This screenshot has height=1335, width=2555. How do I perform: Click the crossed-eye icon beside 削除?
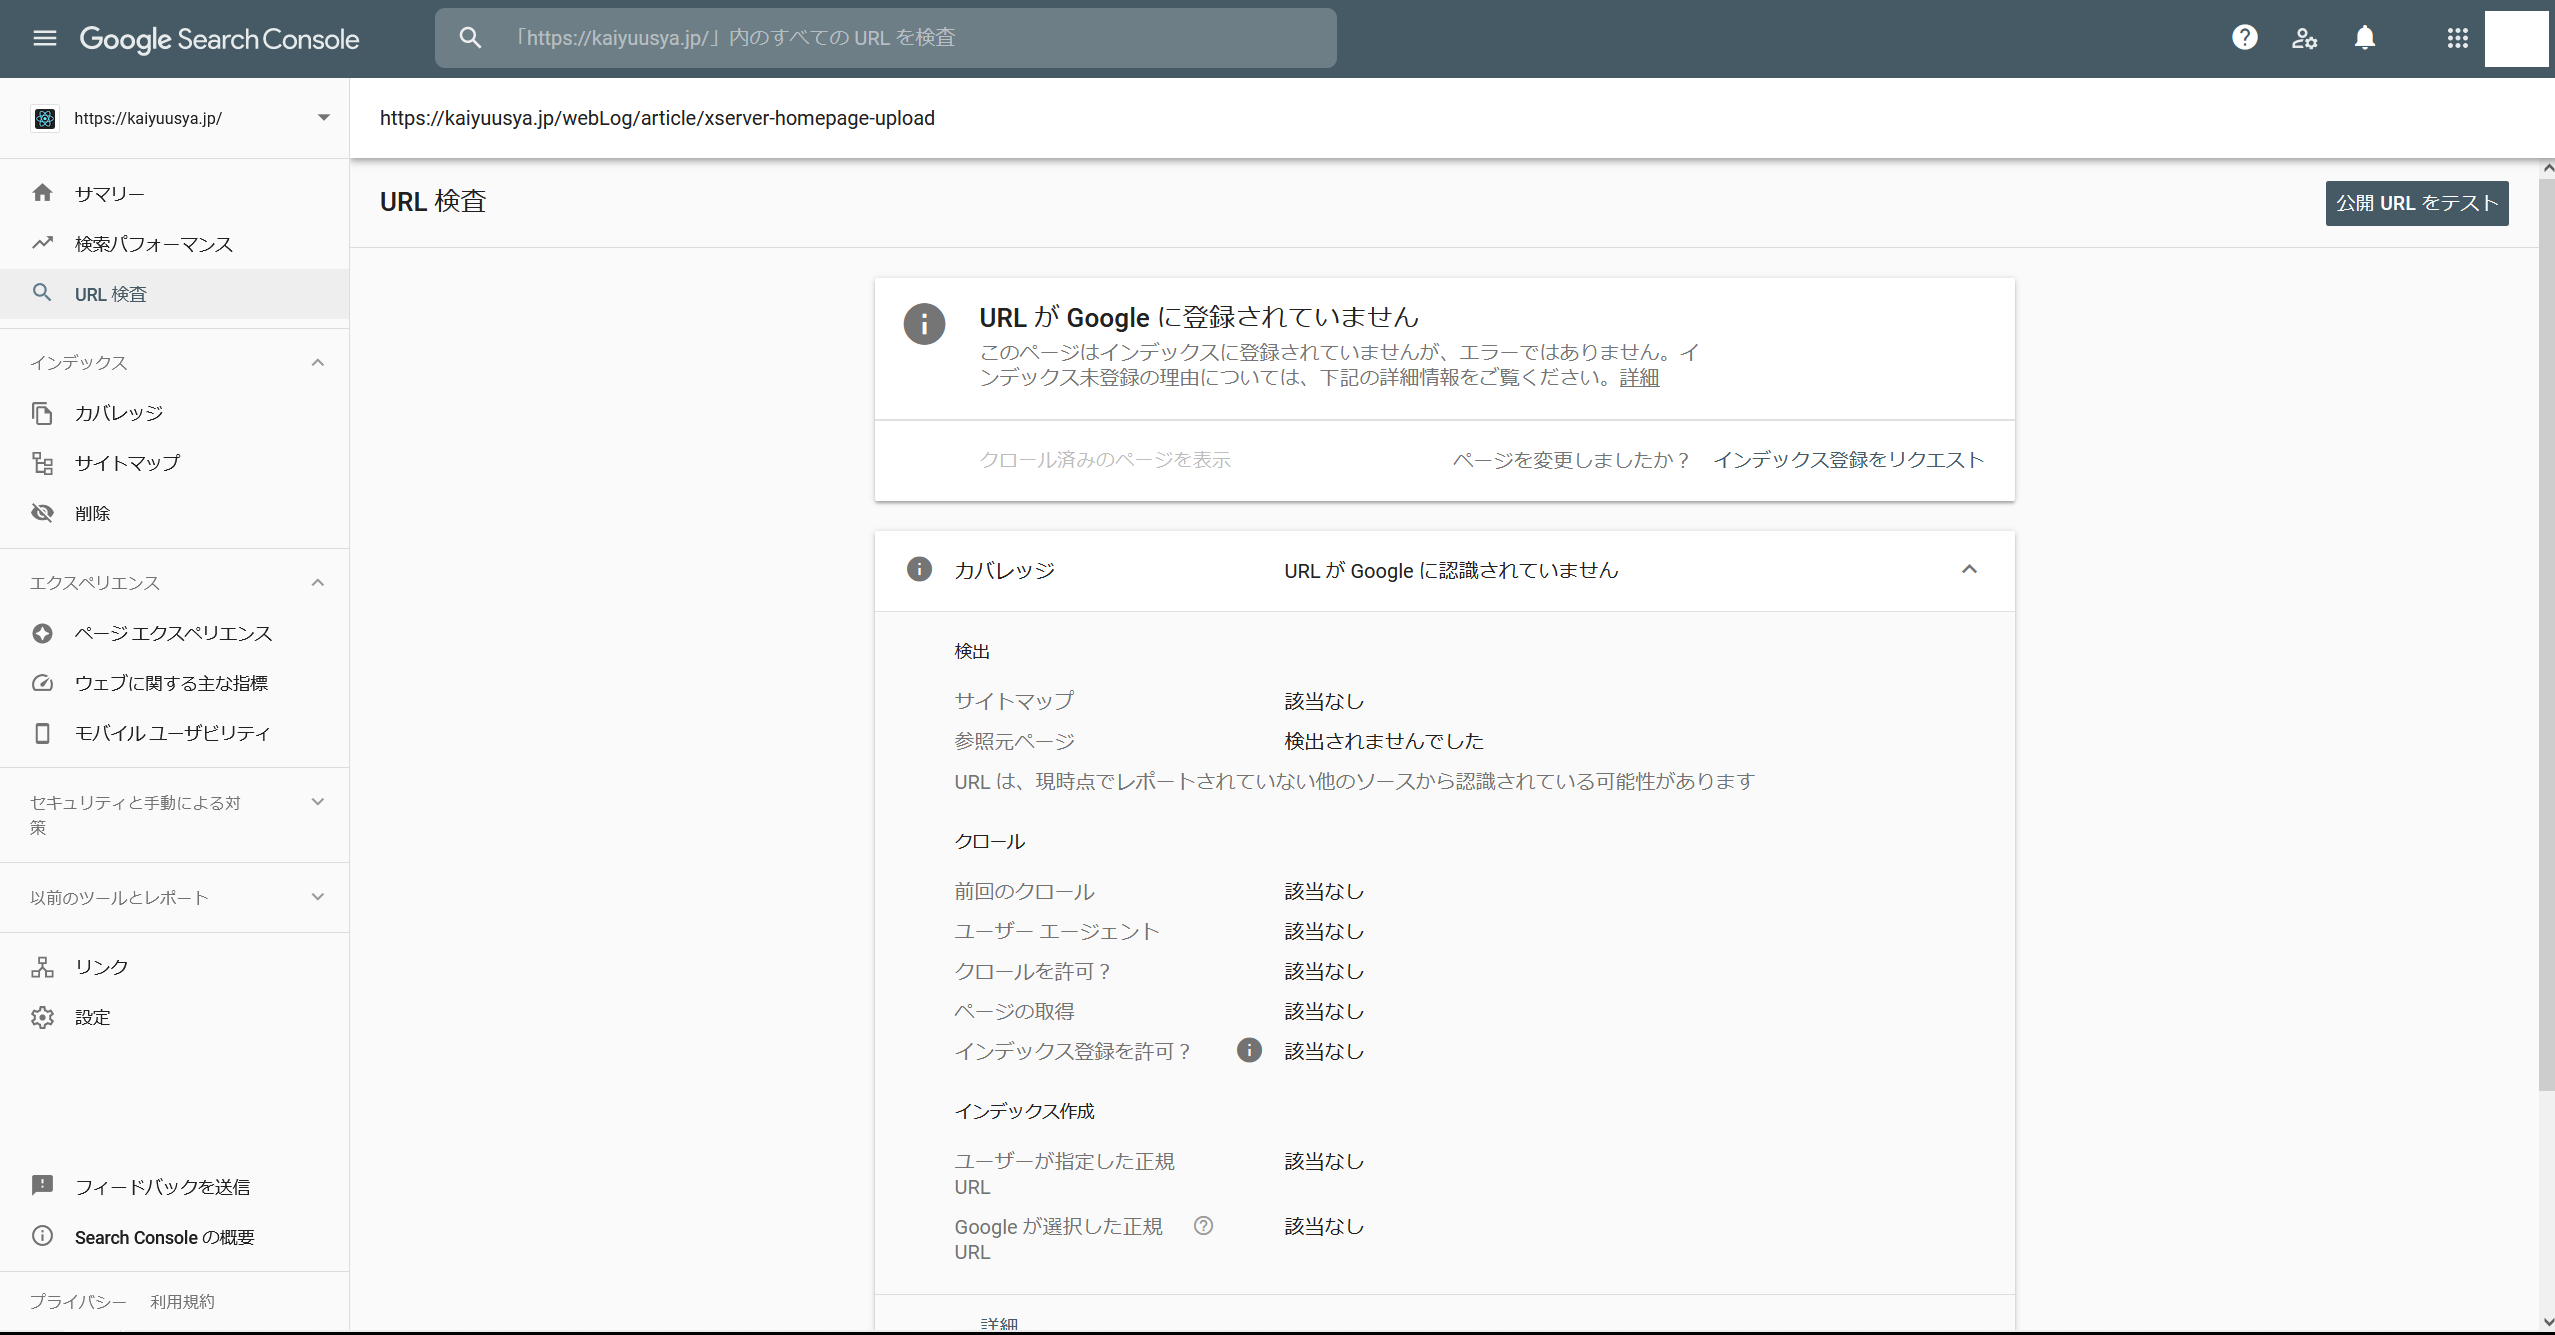pyautogui.click(x=42, y=513)
